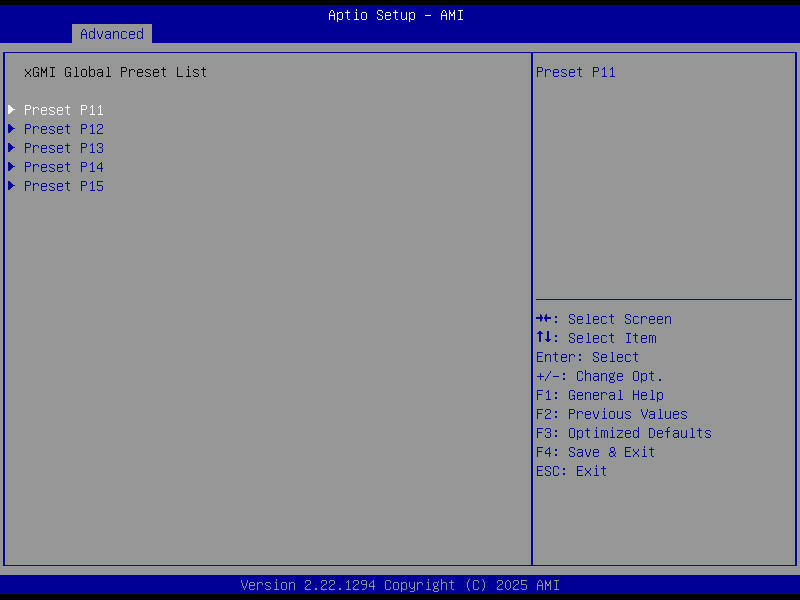Click the Save & Exit help hint
This screenshot has width=800, height=600.
pos(595,451)
